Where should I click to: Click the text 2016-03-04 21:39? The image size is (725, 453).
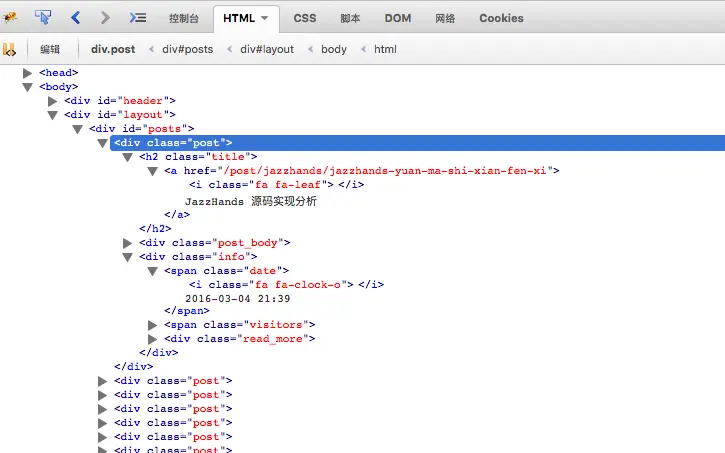point(238,299)
